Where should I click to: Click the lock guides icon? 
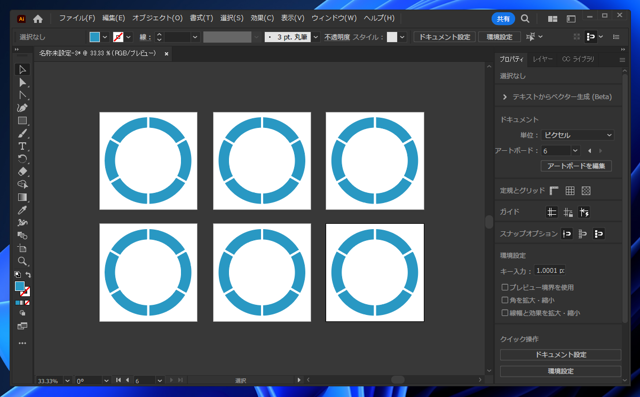point(568,212)
